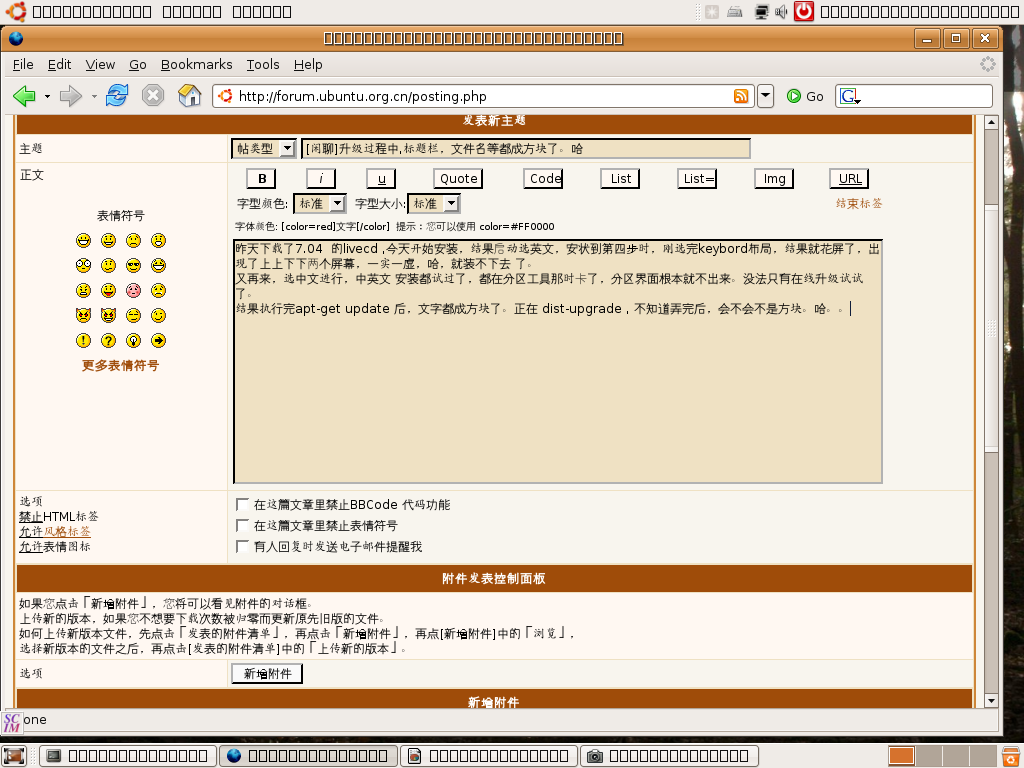Viewport: 1024px width, 768px height.
Task: Open the Help menu
Action: click(x=308, y=65)
